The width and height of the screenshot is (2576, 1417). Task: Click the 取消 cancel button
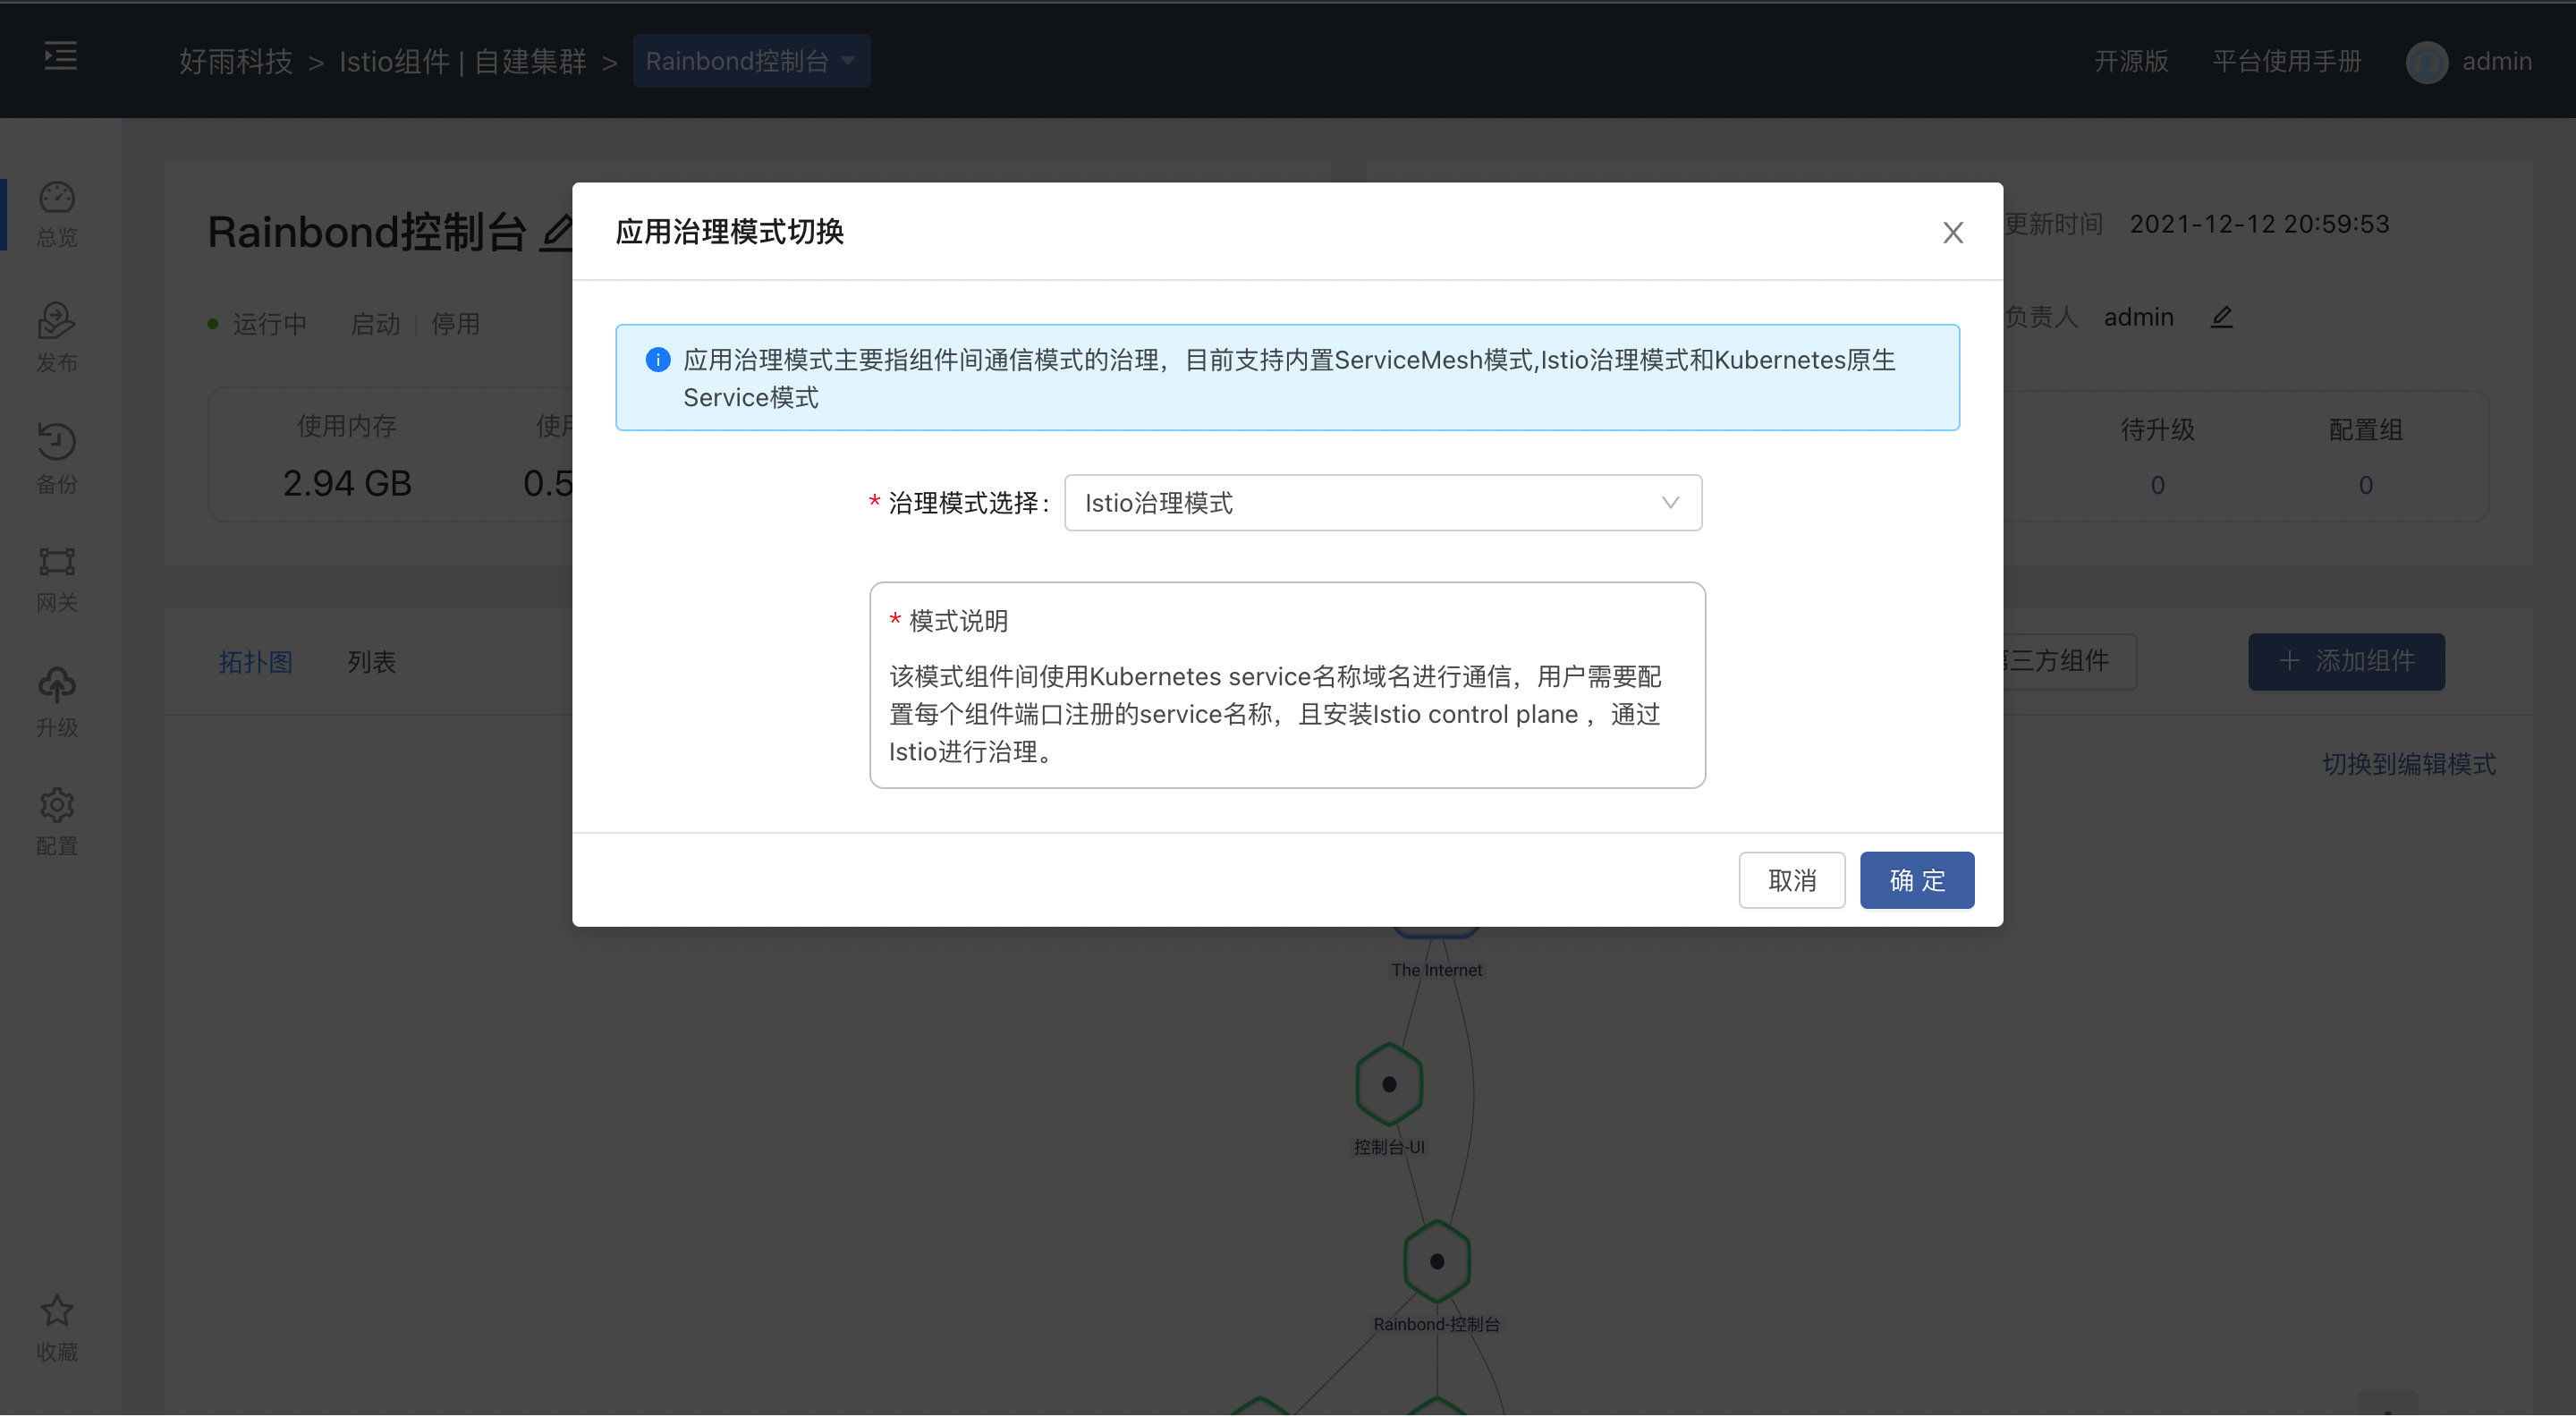click(x=1791, y=880)
